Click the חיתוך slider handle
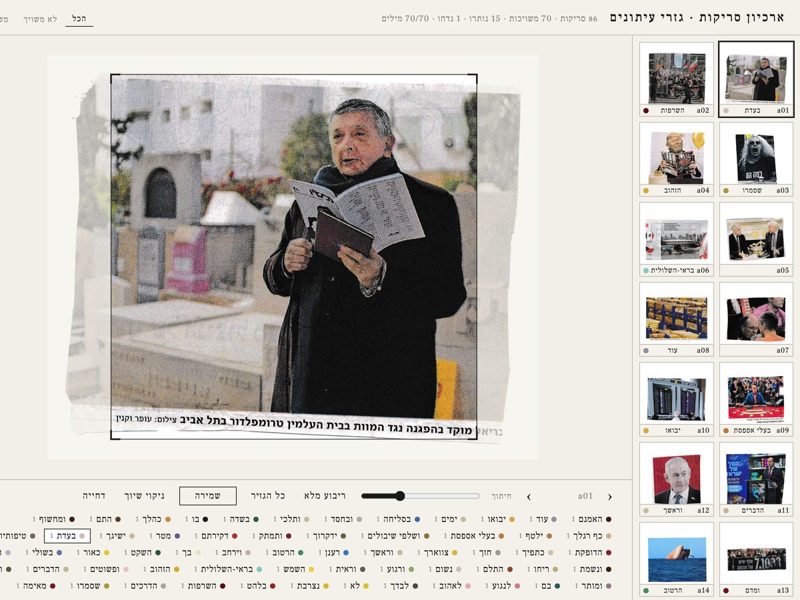 pyautogui.click(x=400, y=496)
